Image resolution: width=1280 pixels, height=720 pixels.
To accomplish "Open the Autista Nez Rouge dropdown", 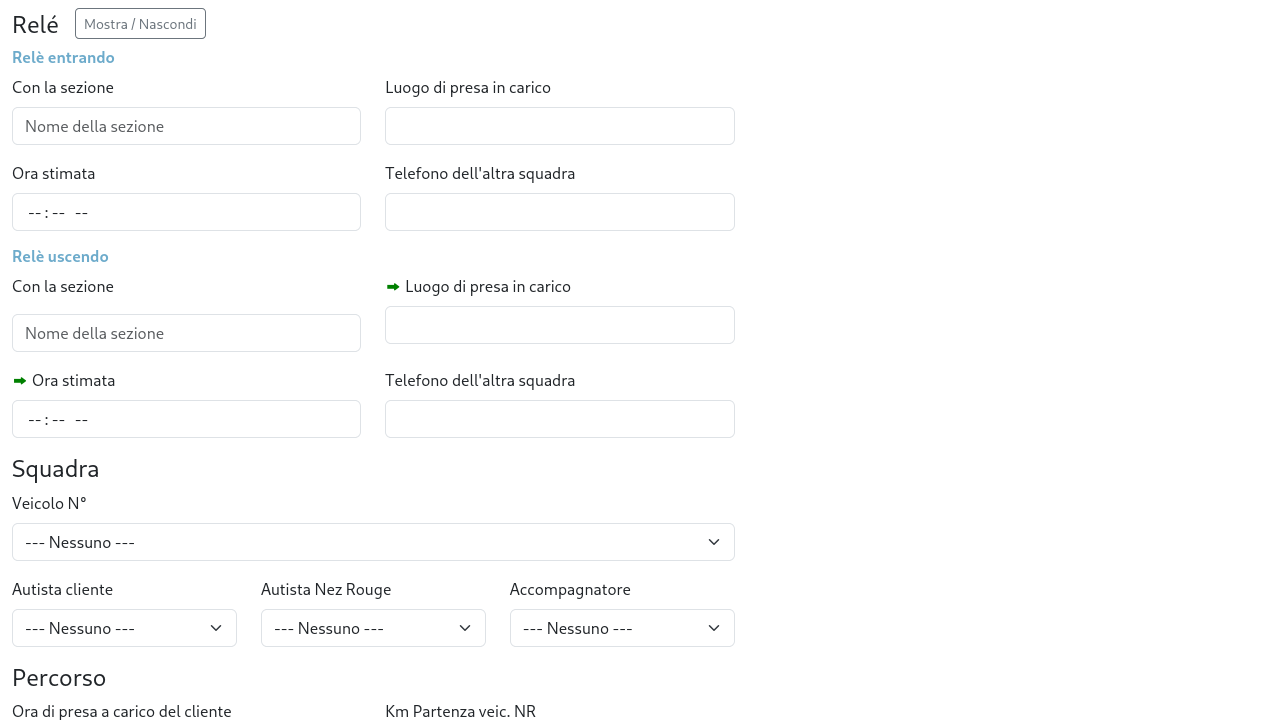I will (373, 628).
